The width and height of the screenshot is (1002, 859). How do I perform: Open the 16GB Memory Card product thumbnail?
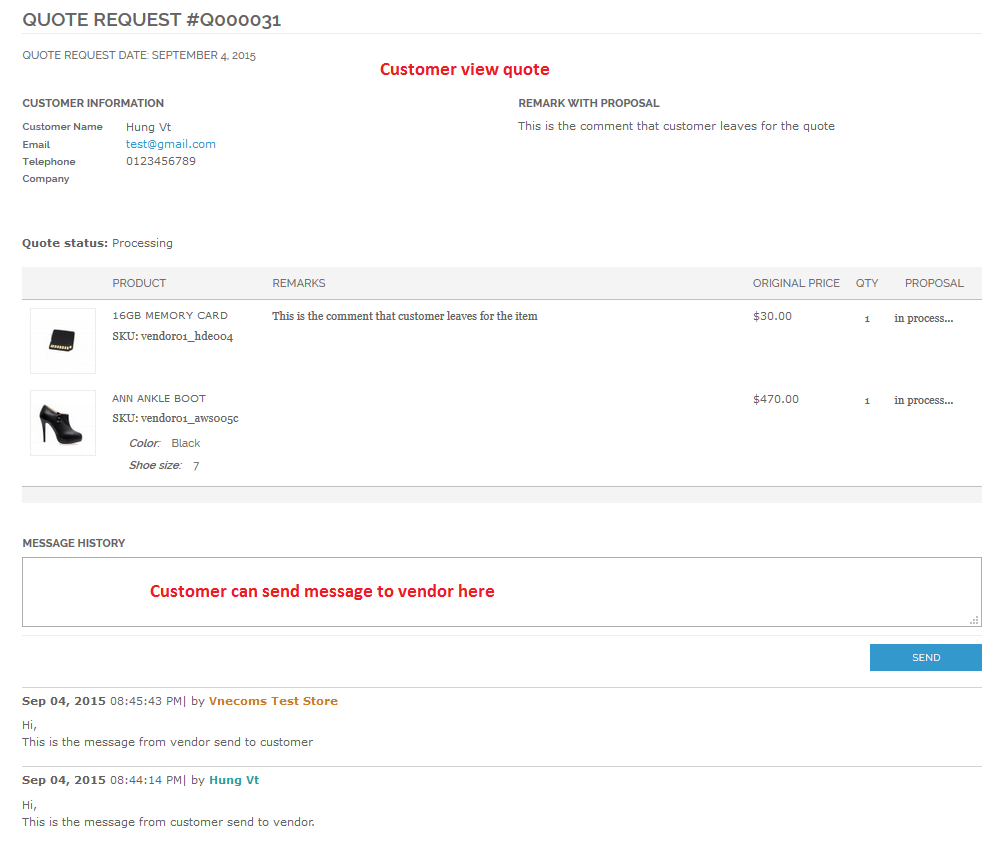coord(62,340)
